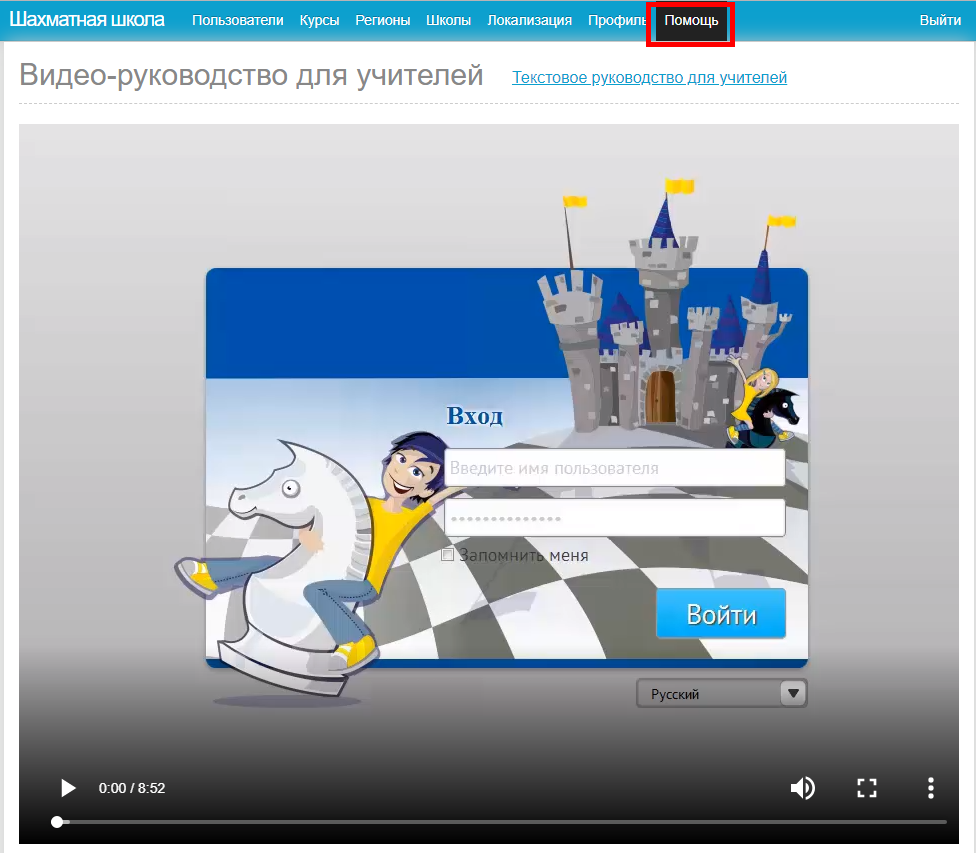Enter fullscreen mode for the video
The width and height of the screenshot is (976, 853).
click(867, 788)
